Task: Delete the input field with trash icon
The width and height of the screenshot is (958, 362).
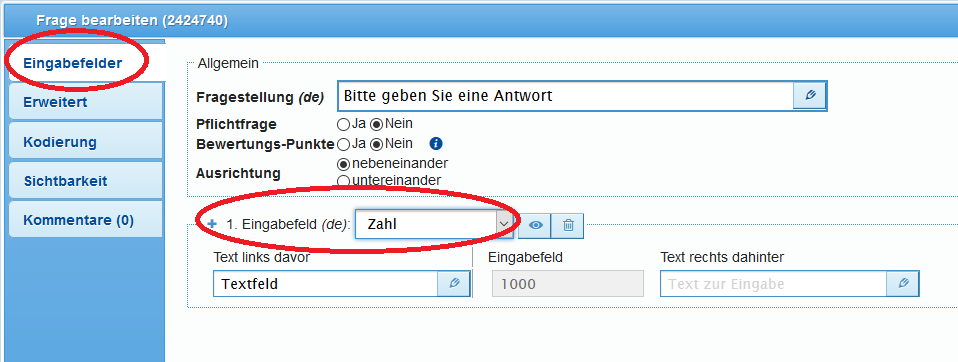Action: (568, 225)
